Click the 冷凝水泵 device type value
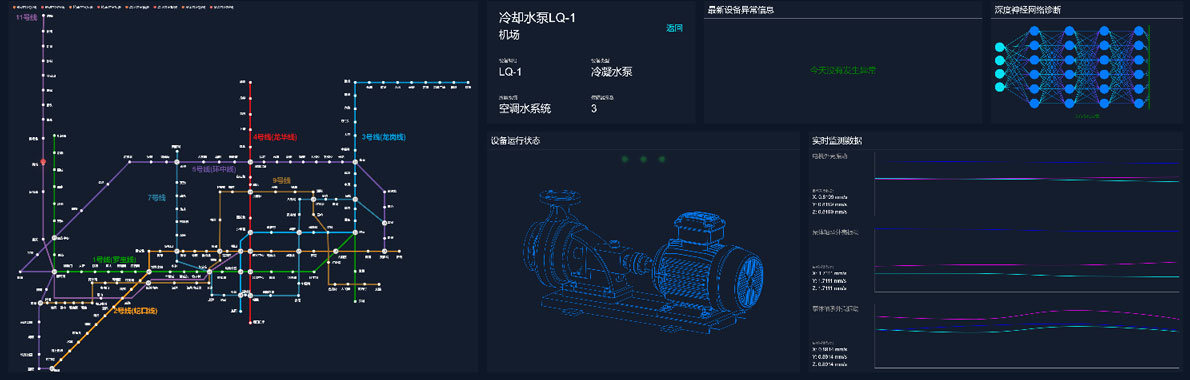Viewport: 1190px width, 380px height. coord(612,72)
